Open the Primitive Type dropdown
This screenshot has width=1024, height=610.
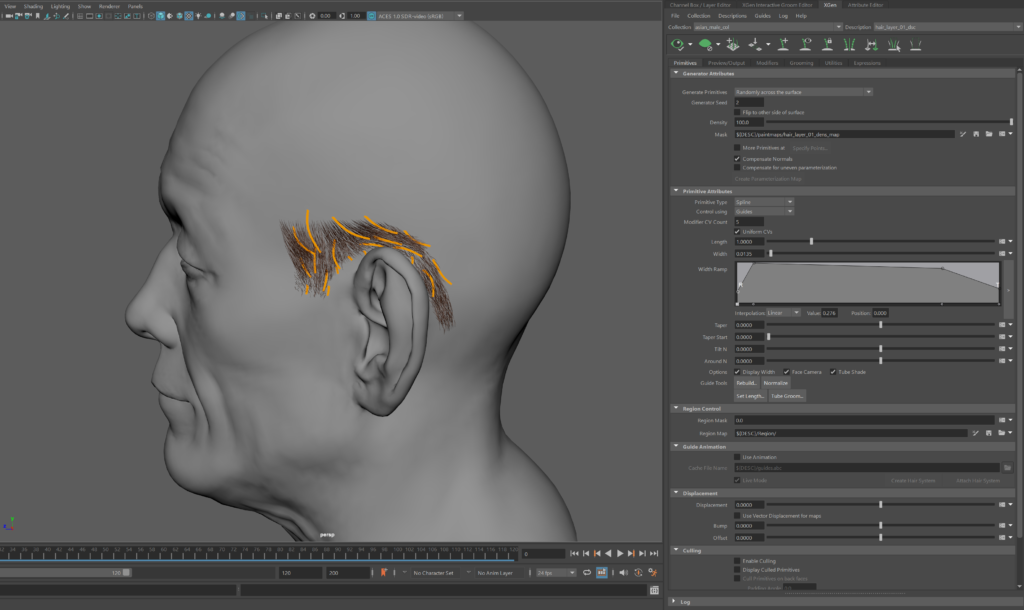(x=764, y=202)
